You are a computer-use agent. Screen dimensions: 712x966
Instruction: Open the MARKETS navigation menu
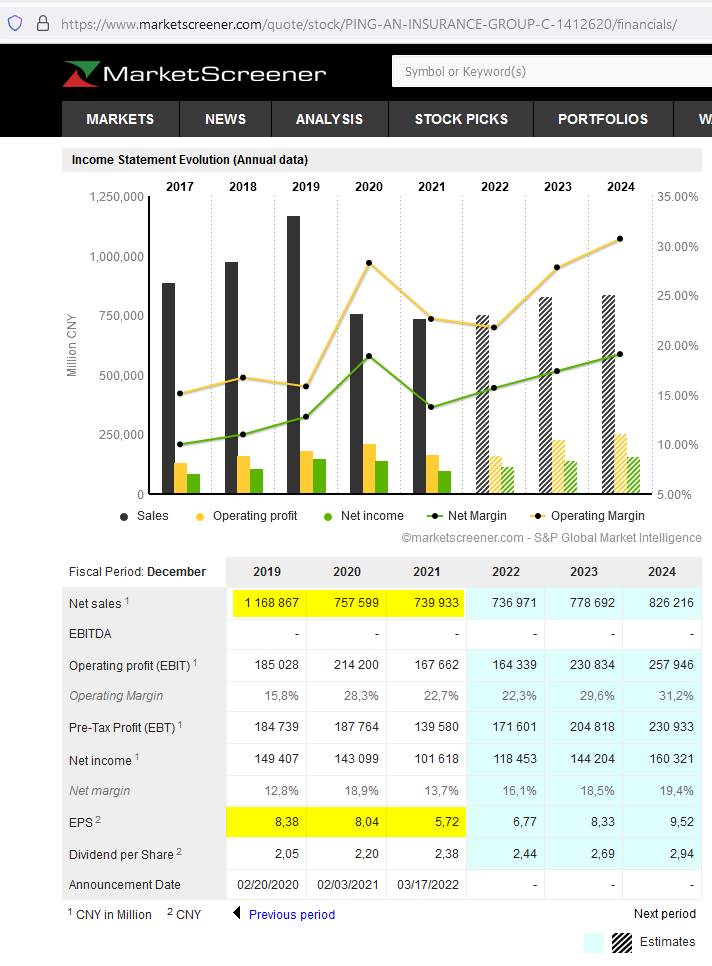coord(120,119)
